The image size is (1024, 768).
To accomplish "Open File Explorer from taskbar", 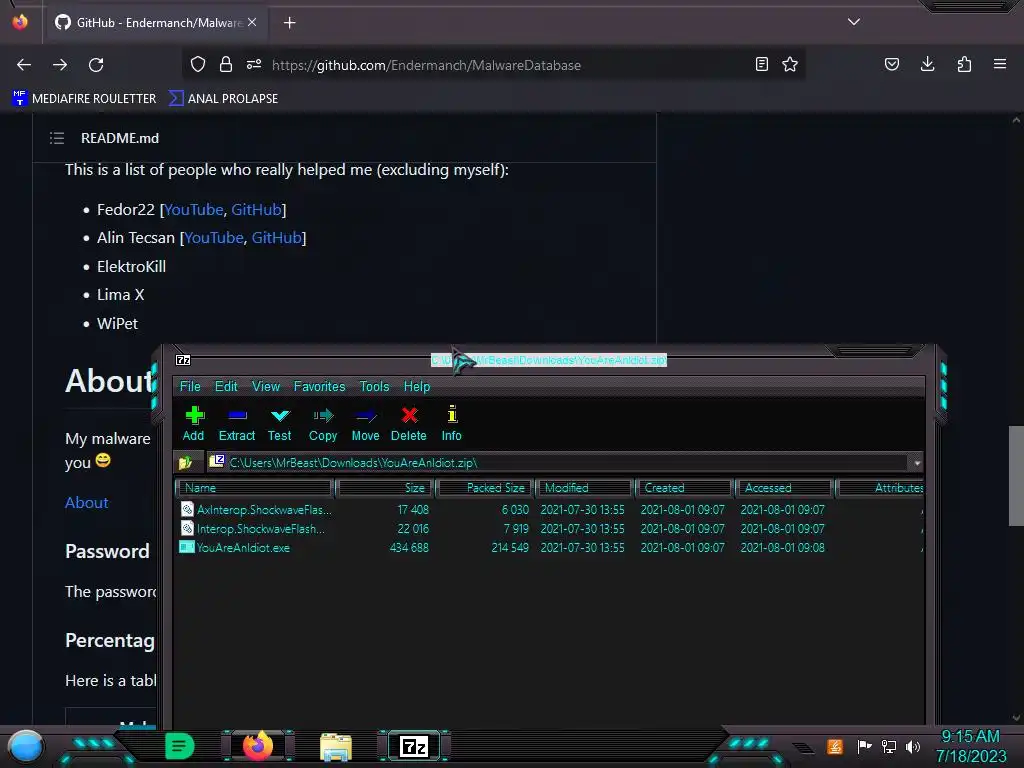I will 336,747.
